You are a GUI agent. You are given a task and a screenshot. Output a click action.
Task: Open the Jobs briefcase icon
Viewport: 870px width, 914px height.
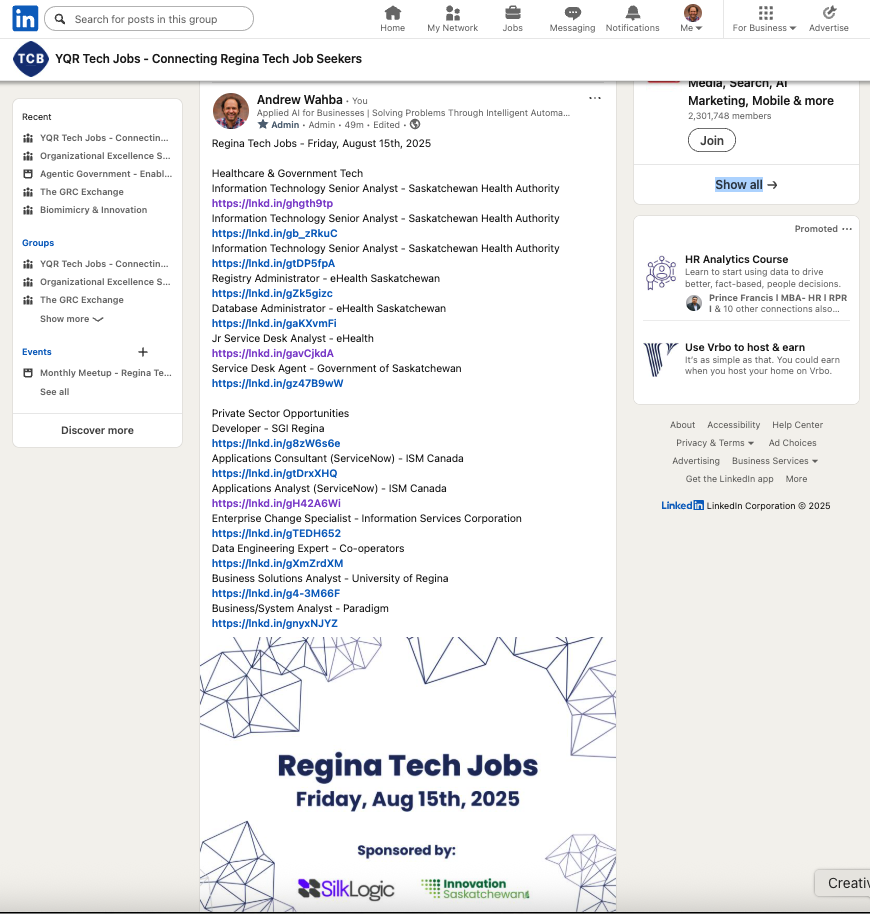512,13
